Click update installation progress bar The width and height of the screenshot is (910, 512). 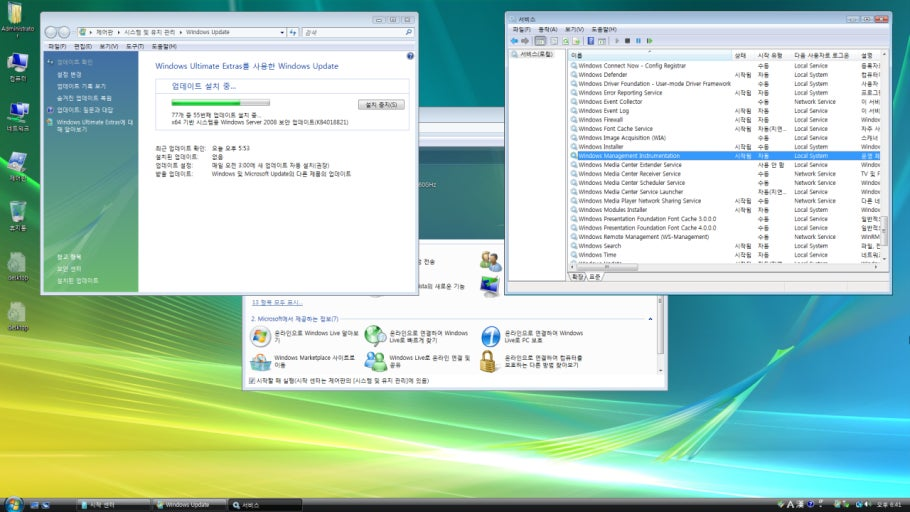[x=221, y=103]
